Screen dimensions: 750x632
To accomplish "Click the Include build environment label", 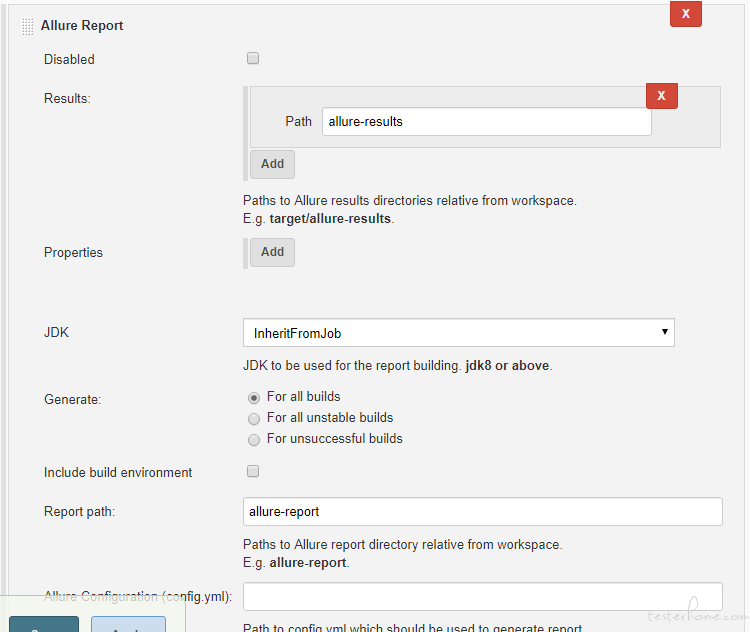I will coord(118,473).
